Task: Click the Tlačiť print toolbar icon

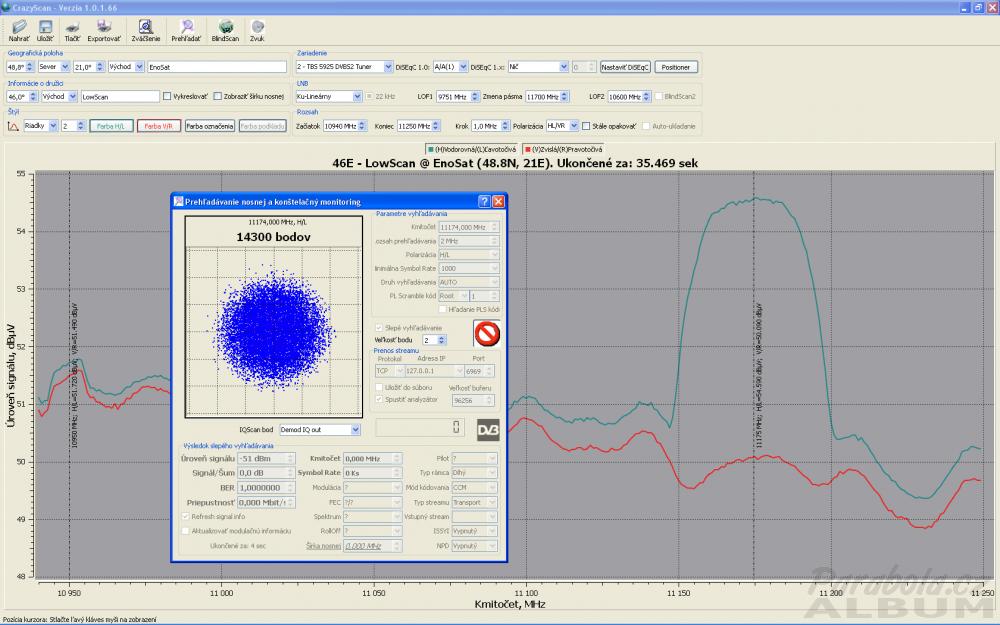Action: pos(72,30)
